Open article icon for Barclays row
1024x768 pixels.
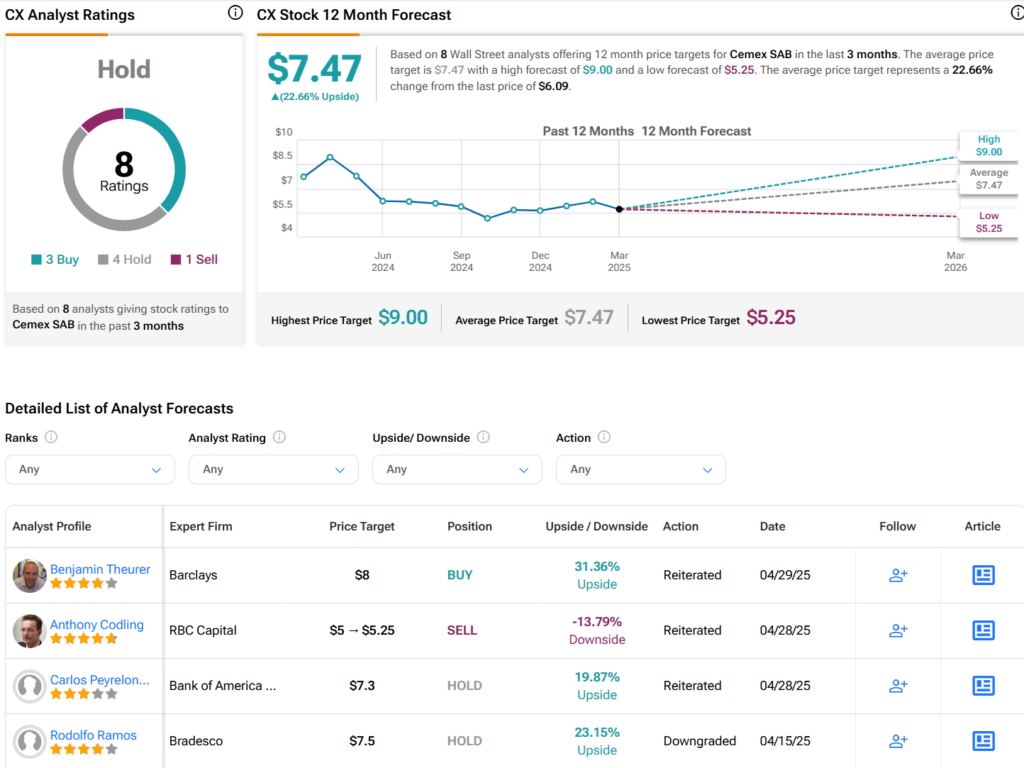[983, 575]
